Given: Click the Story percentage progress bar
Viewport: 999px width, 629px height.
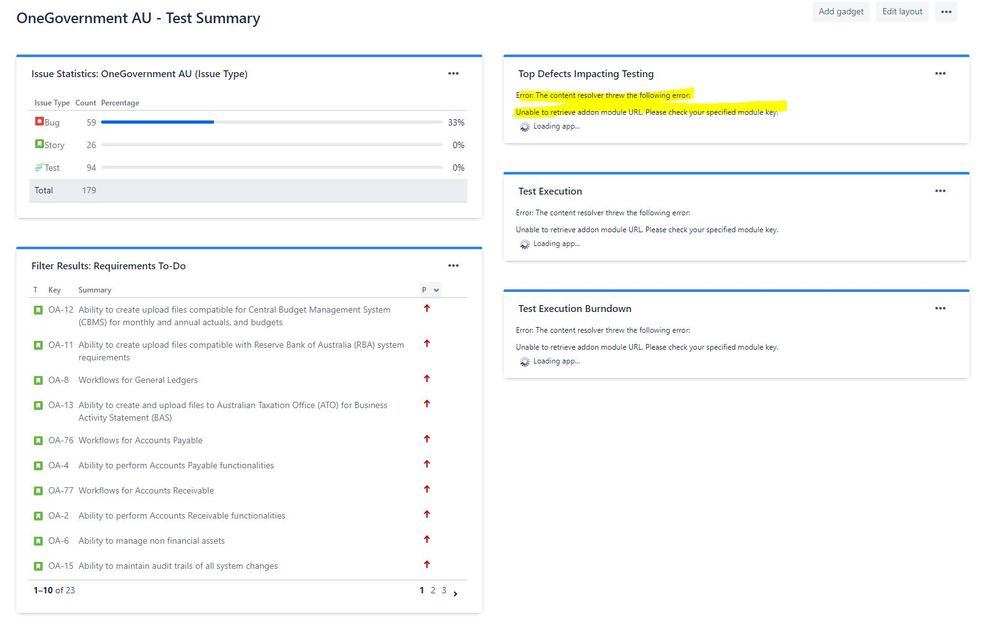Looking at the screenshot, I should click(271, 145).
